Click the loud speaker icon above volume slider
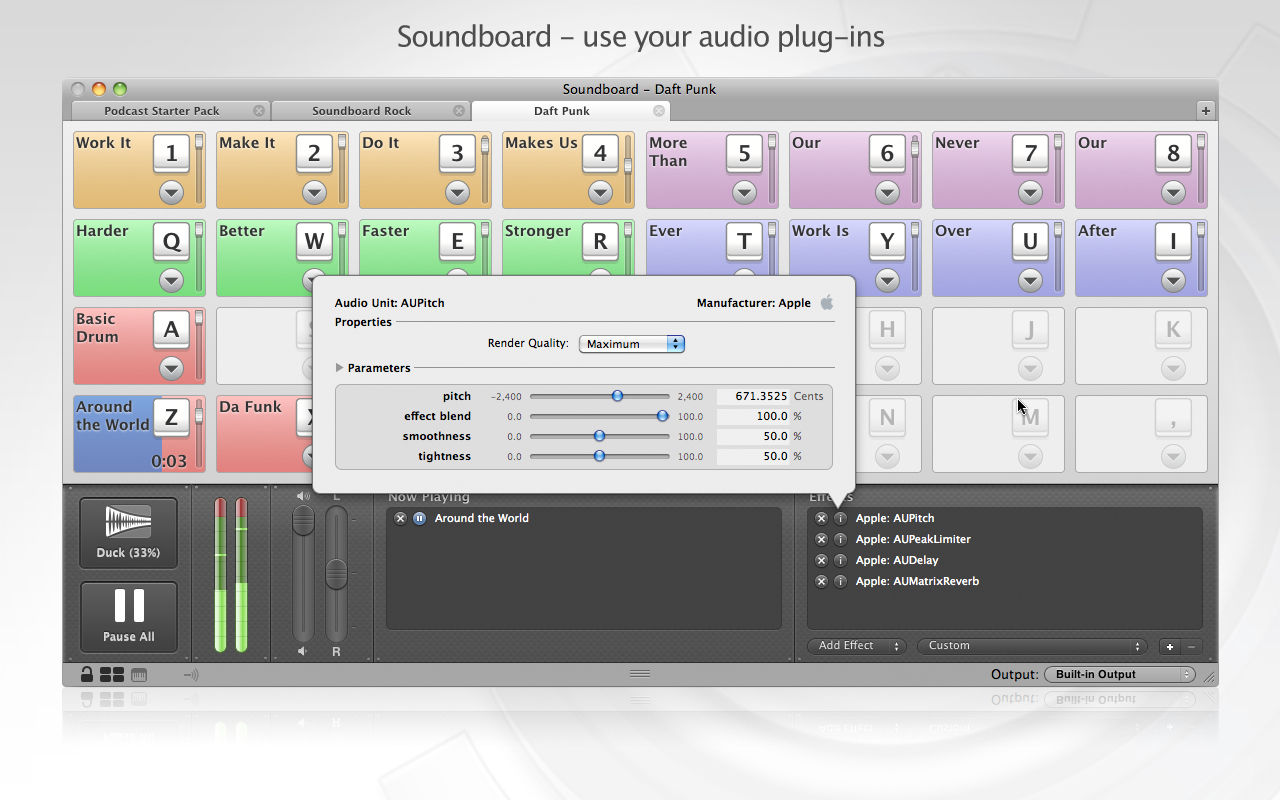Screen dimensions: 1280x800 (x=303, y=496)
